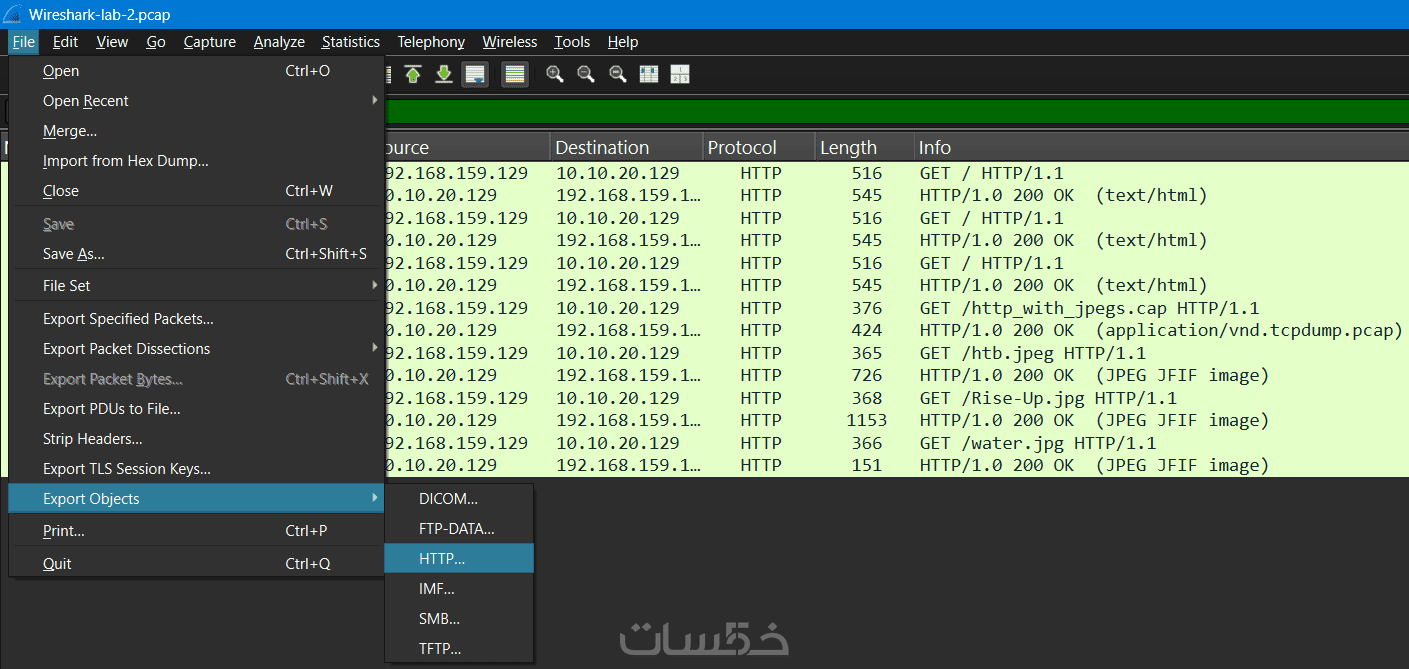Screen dimensions: 1409x669
Task: Open the Analyze menu
Action: tap(279, 42)
